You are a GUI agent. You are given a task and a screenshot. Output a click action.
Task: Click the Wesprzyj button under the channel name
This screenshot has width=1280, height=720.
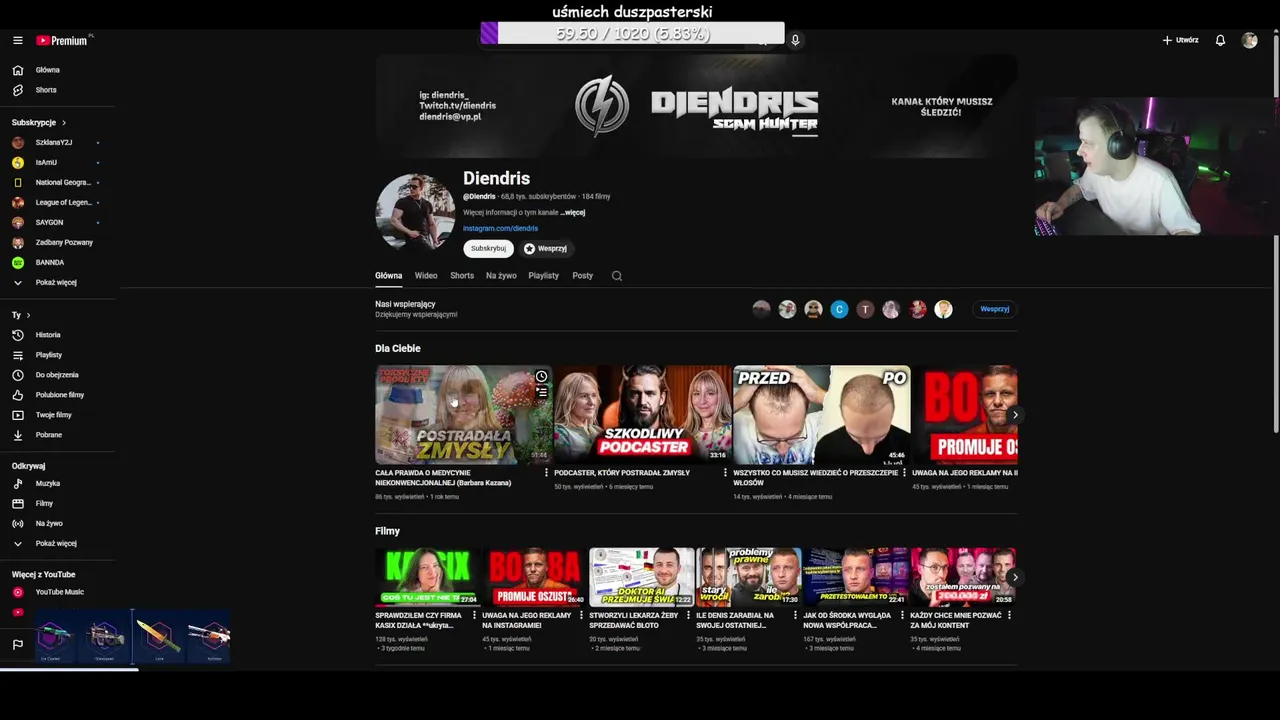(545, 248)
